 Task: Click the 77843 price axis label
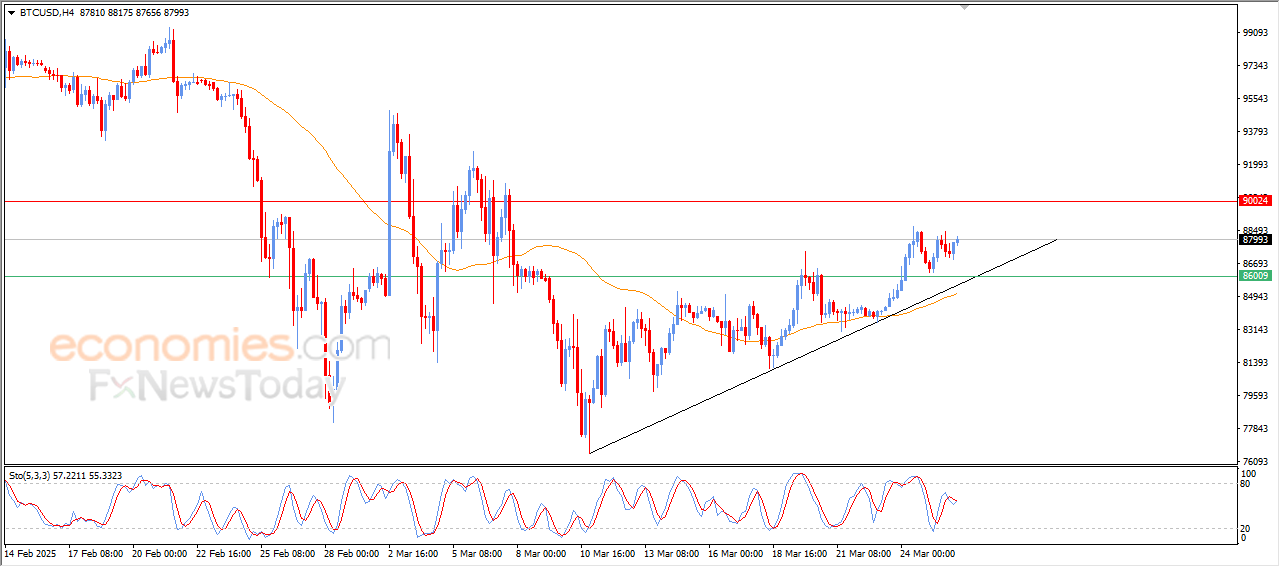point(1255,429)
